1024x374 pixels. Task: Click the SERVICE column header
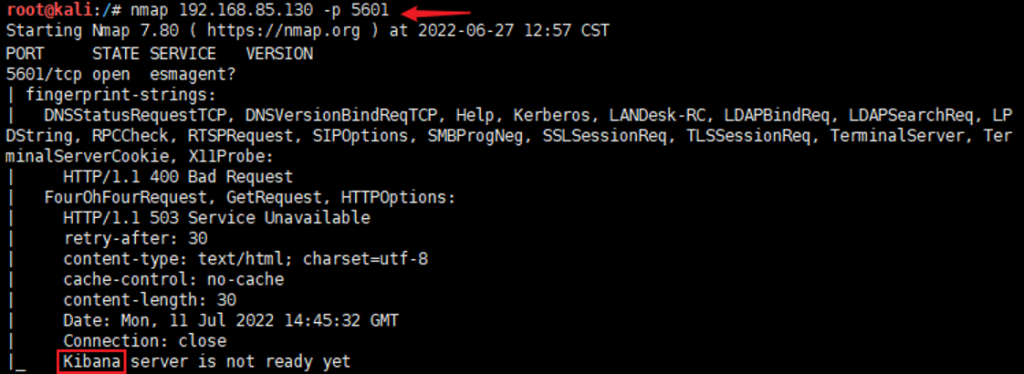coord(183,54)
